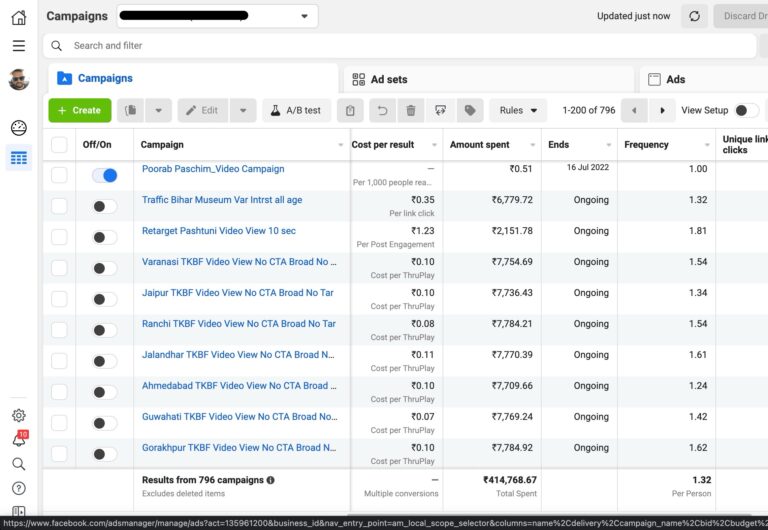Click the trash delete icon in toolbar
The height and width of the screenshot is (530, 768).
click(411, 111)
